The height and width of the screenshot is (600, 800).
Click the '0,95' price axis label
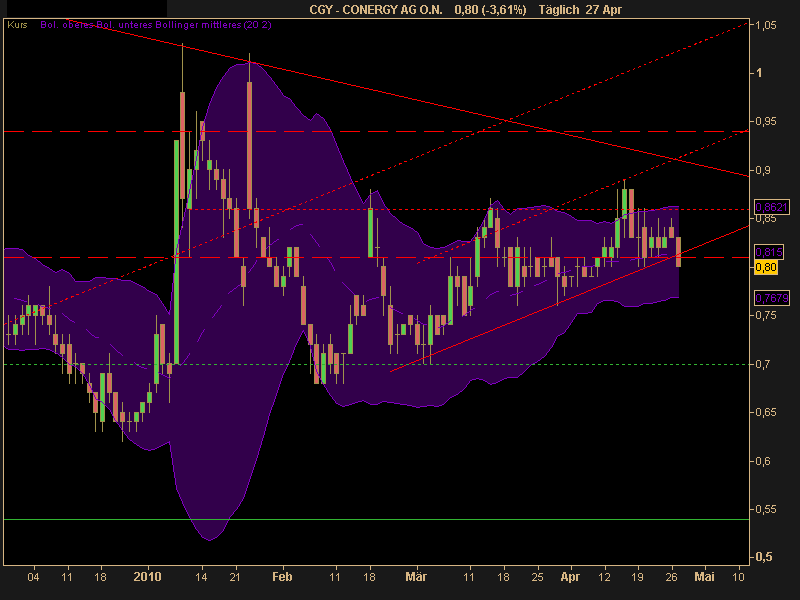[x=766, y=121]
